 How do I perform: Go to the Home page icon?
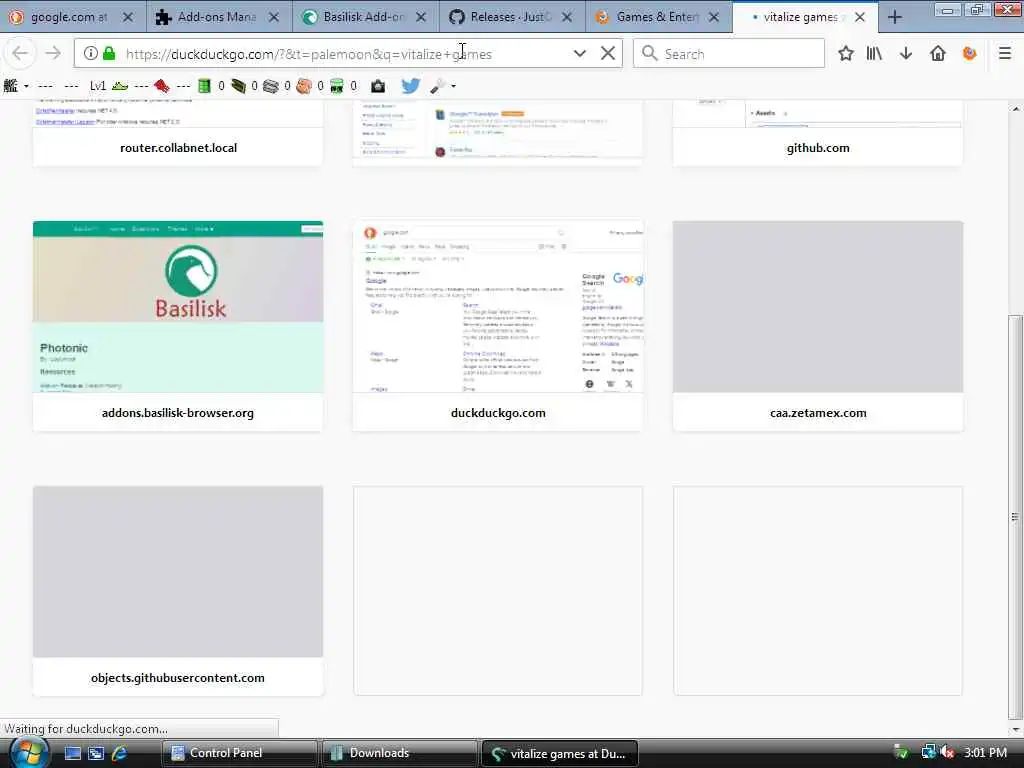(x=938, y=54)
